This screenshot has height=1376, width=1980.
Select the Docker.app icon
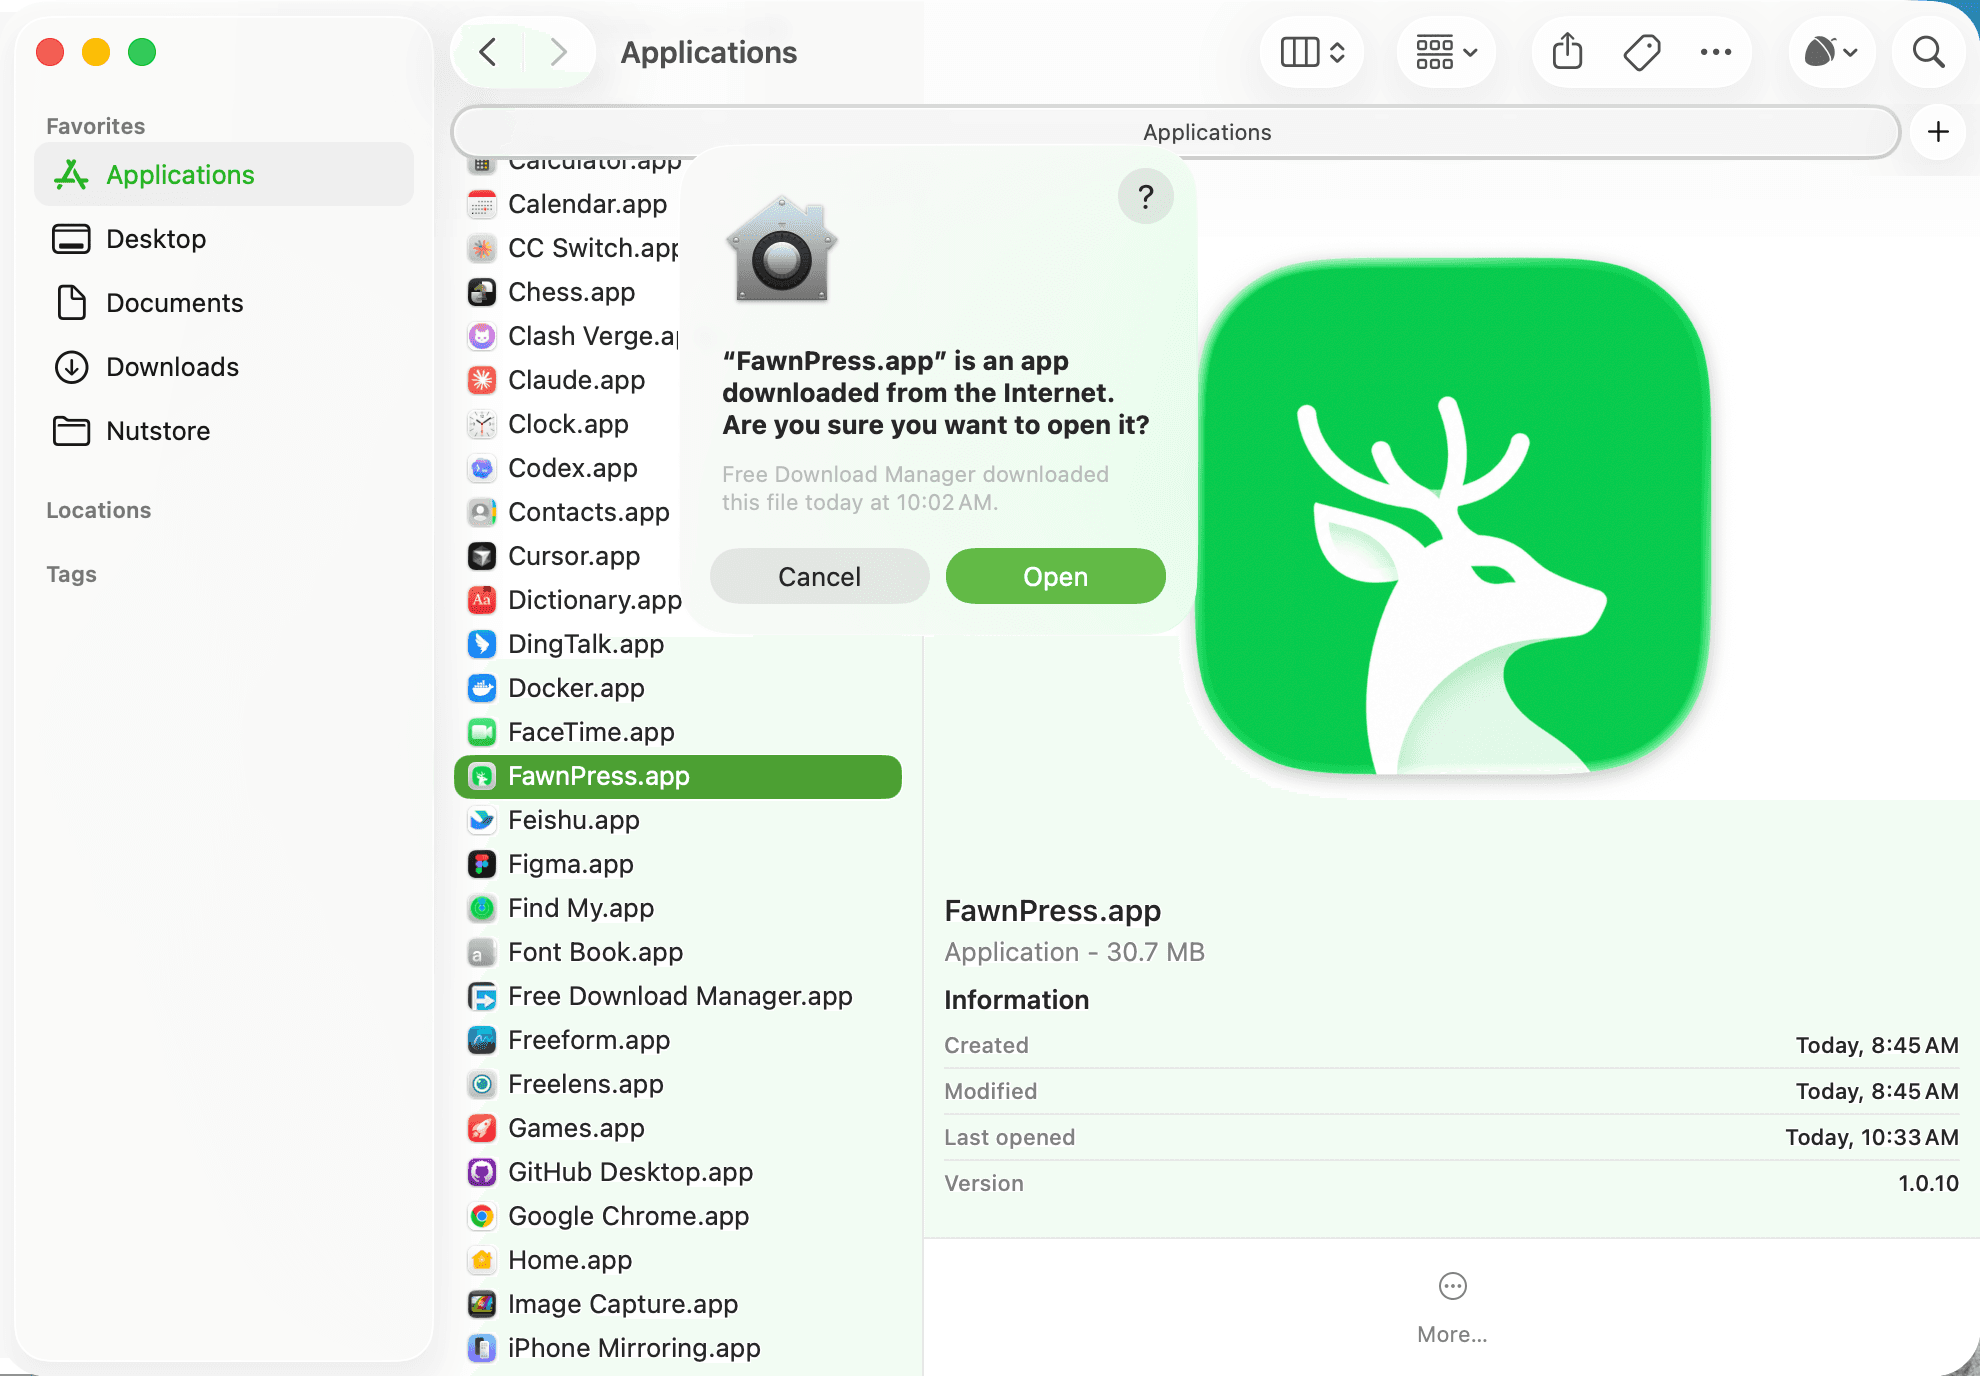[482, 688]
